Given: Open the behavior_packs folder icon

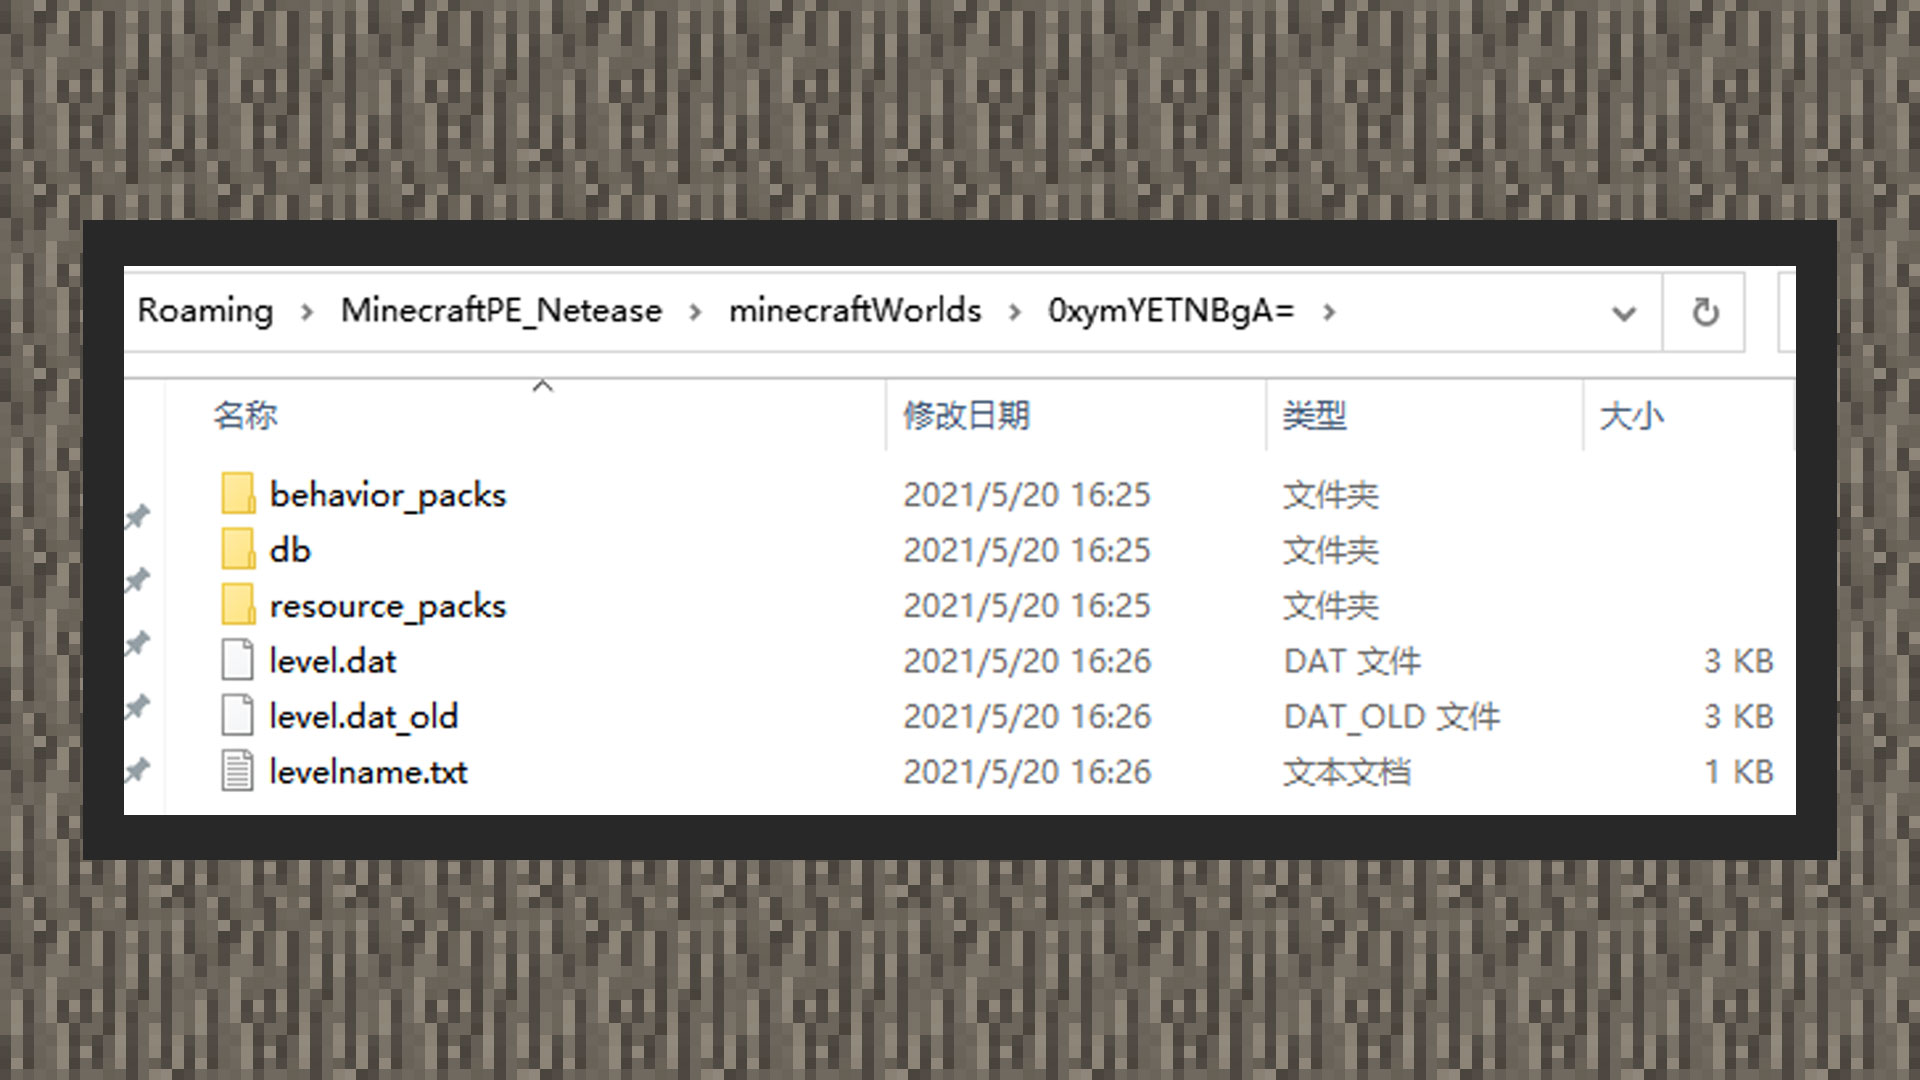Looking at the screenshot, I should (238, 494).
